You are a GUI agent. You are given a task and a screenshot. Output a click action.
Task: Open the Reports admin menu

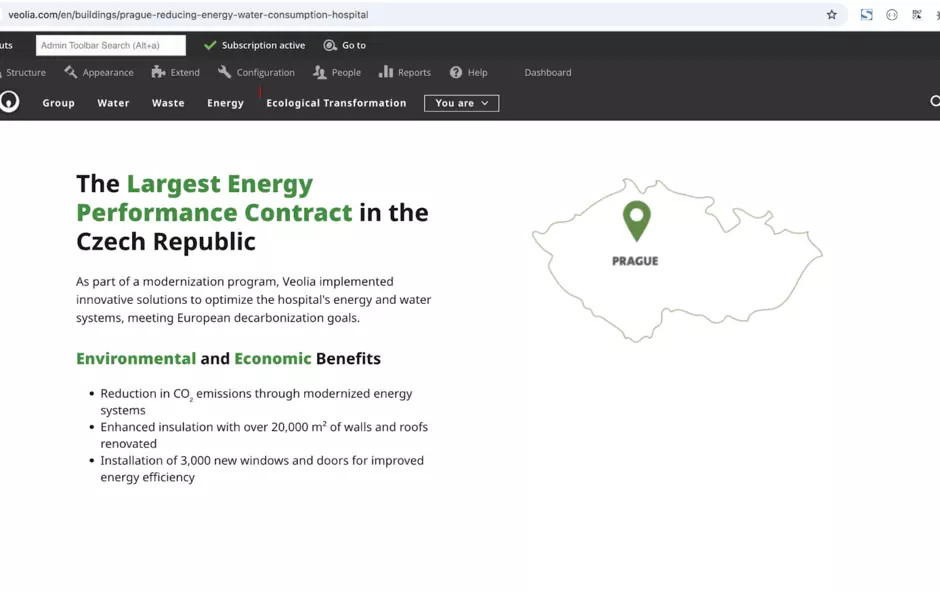pos(404,72)
